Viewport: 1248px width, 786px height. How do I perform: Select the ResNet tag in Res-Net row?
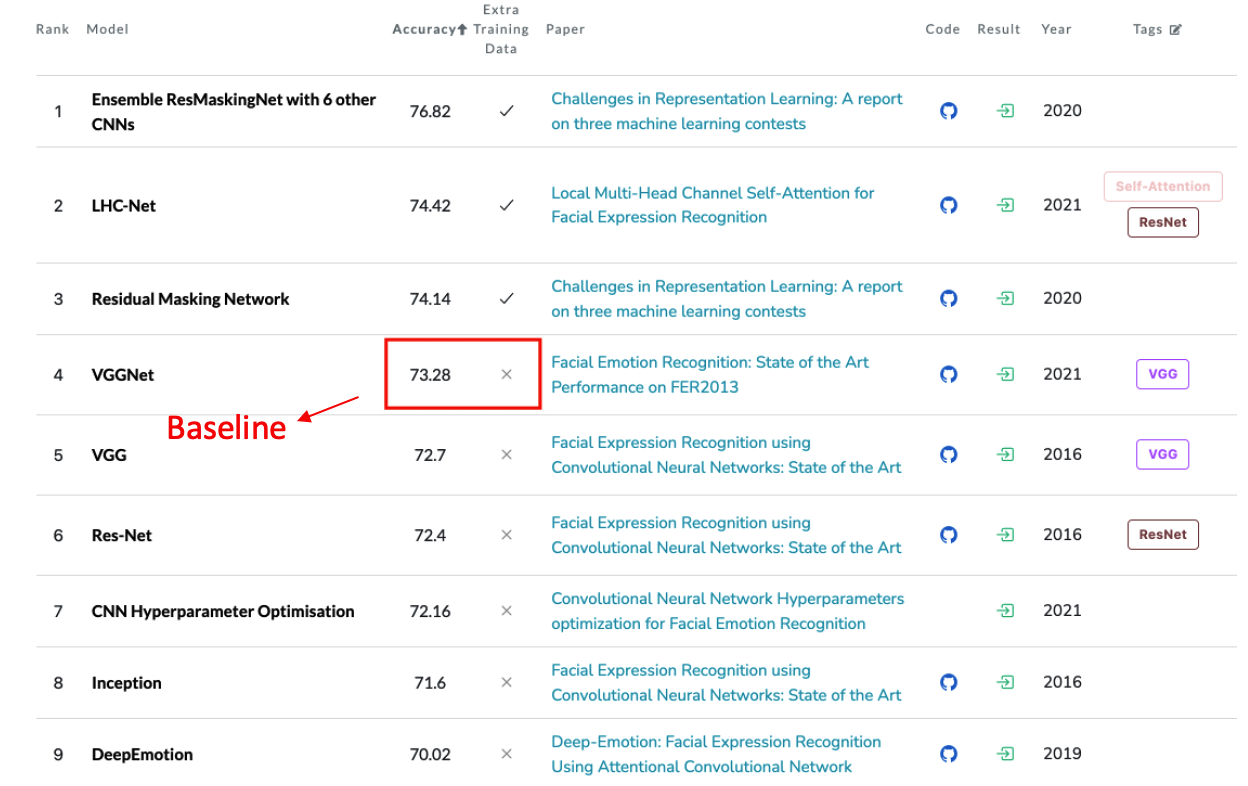[x=1162, y=535]
